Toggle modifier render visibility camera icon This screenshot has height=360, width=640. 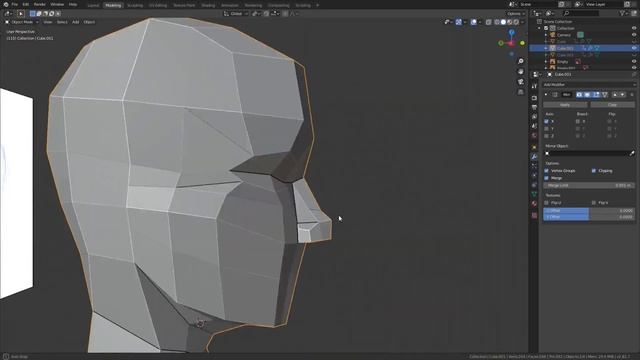click(x=579, y=95)
